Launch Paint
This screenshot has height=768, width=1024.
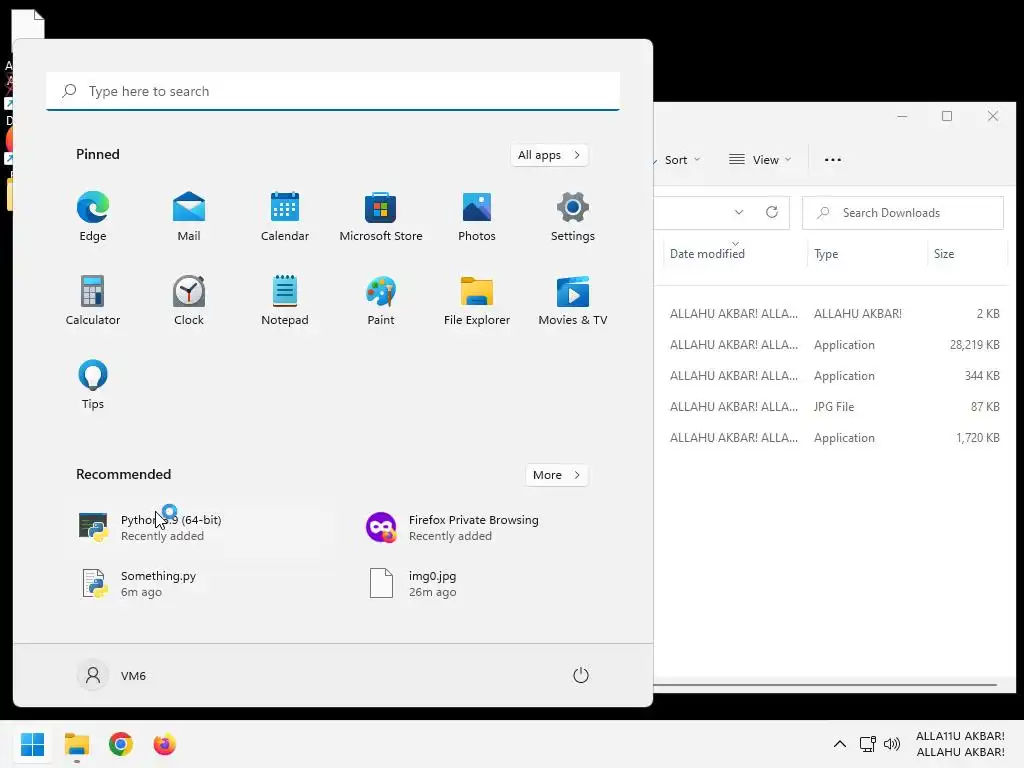point(381,300)
